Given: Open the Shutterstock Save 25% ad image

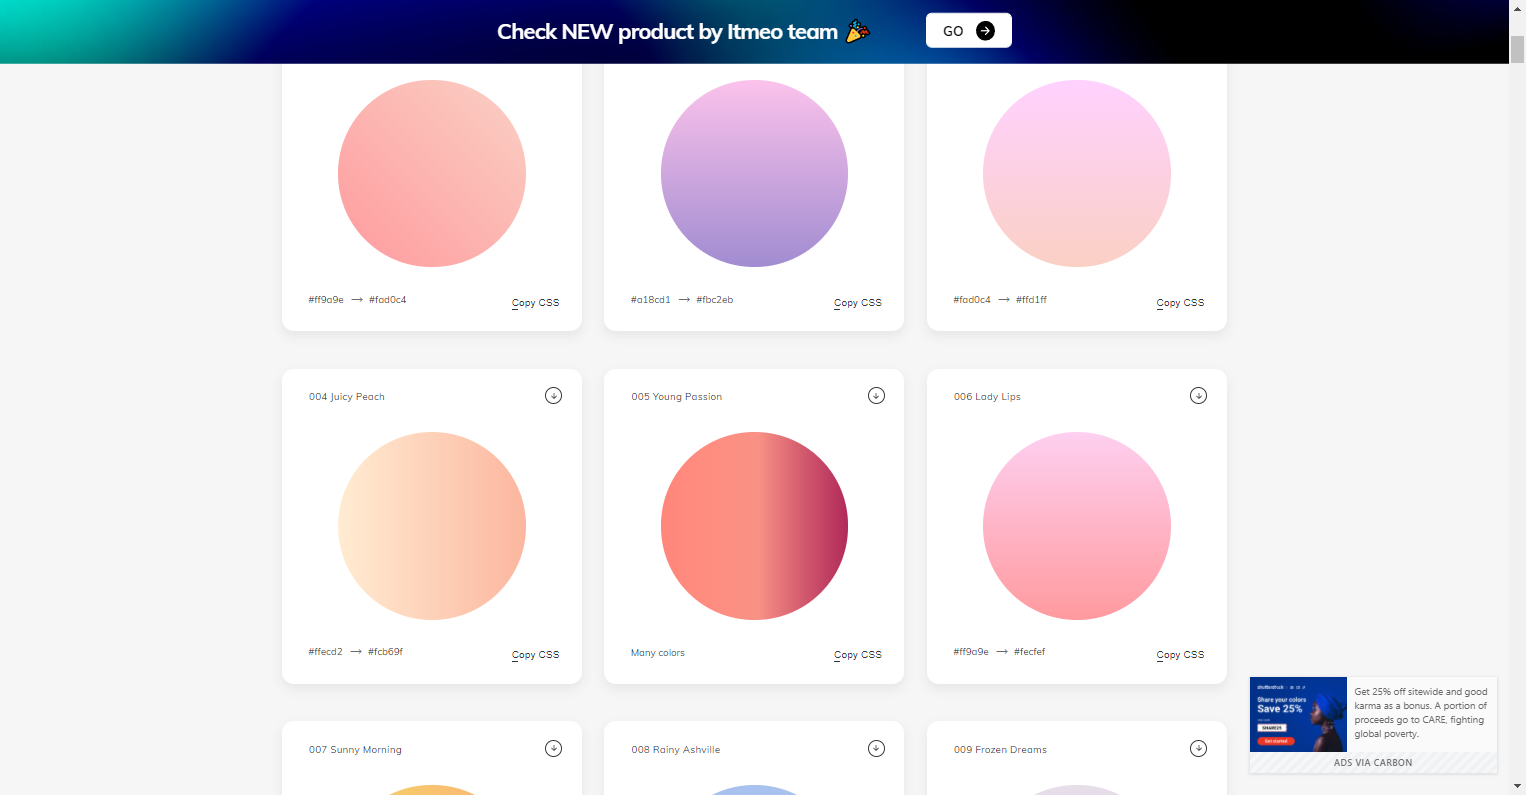Looking at the screenshot, I should (1298, 714).
